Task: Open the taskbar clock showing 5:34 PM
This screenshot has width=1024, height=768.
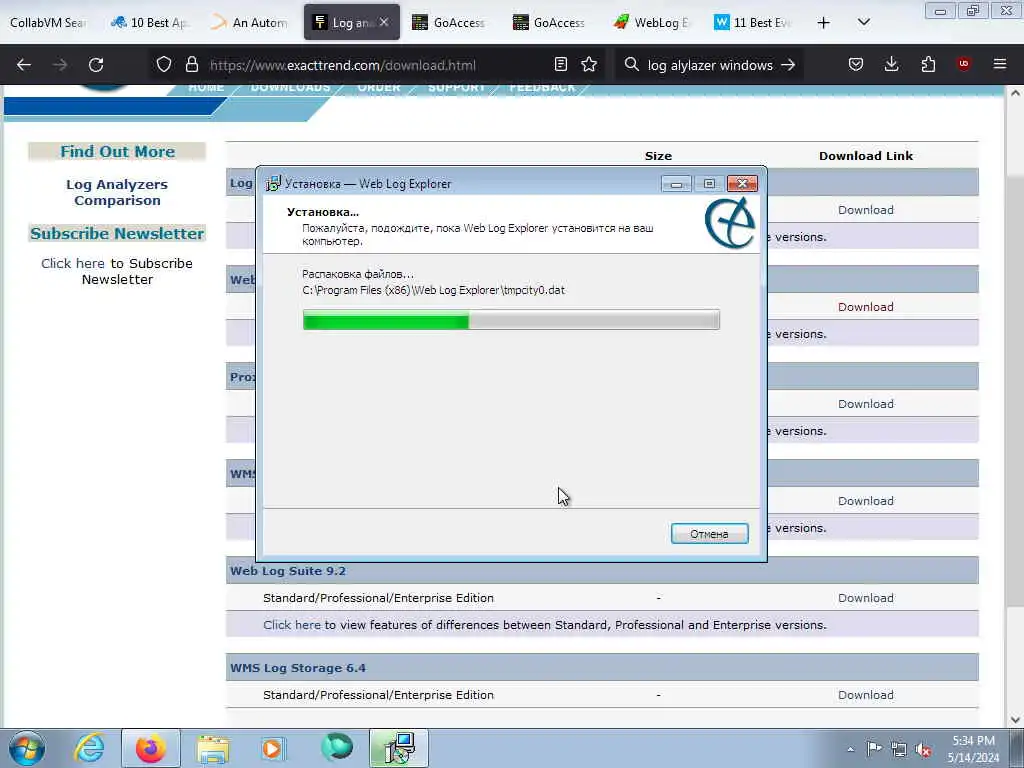Action: [x=973, y=749]
